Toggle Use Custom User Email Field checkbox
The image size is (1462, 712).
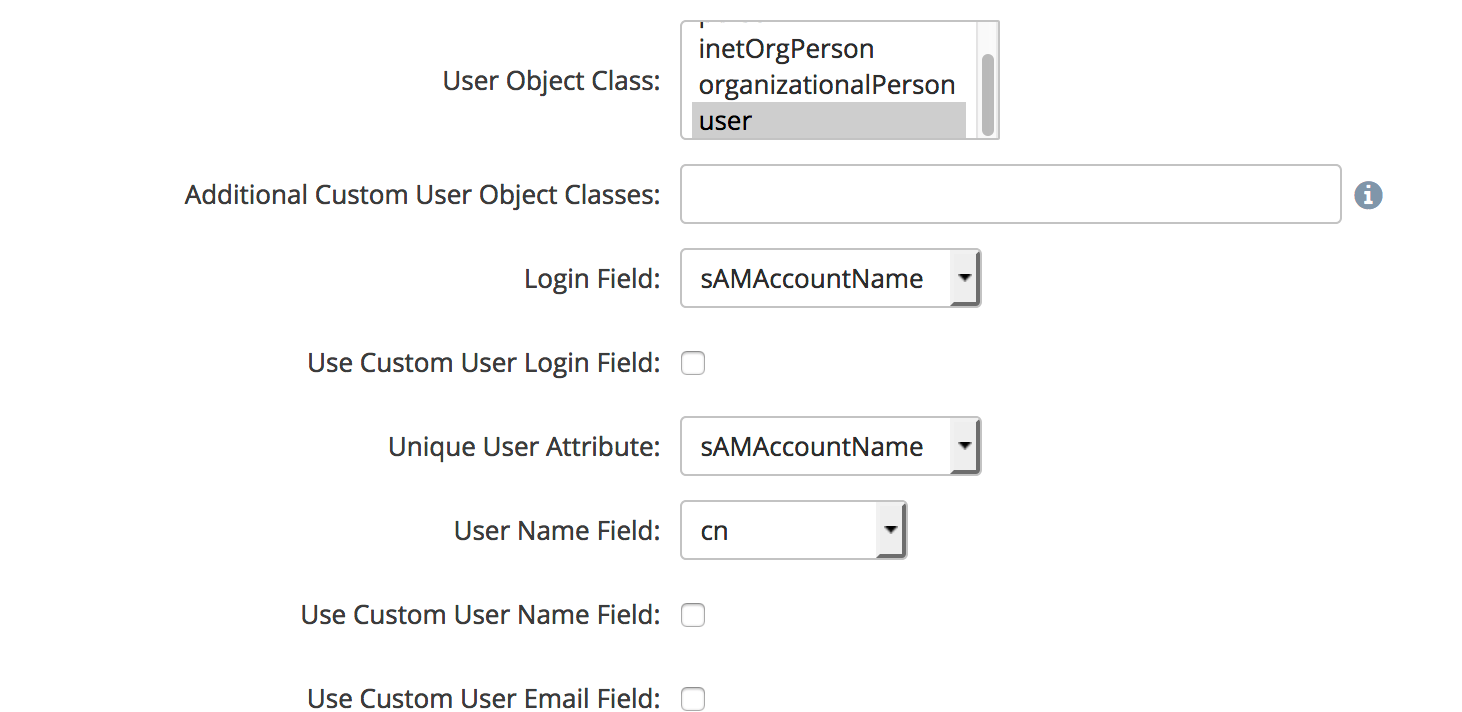pyautogui.click(x=693, y=699)
